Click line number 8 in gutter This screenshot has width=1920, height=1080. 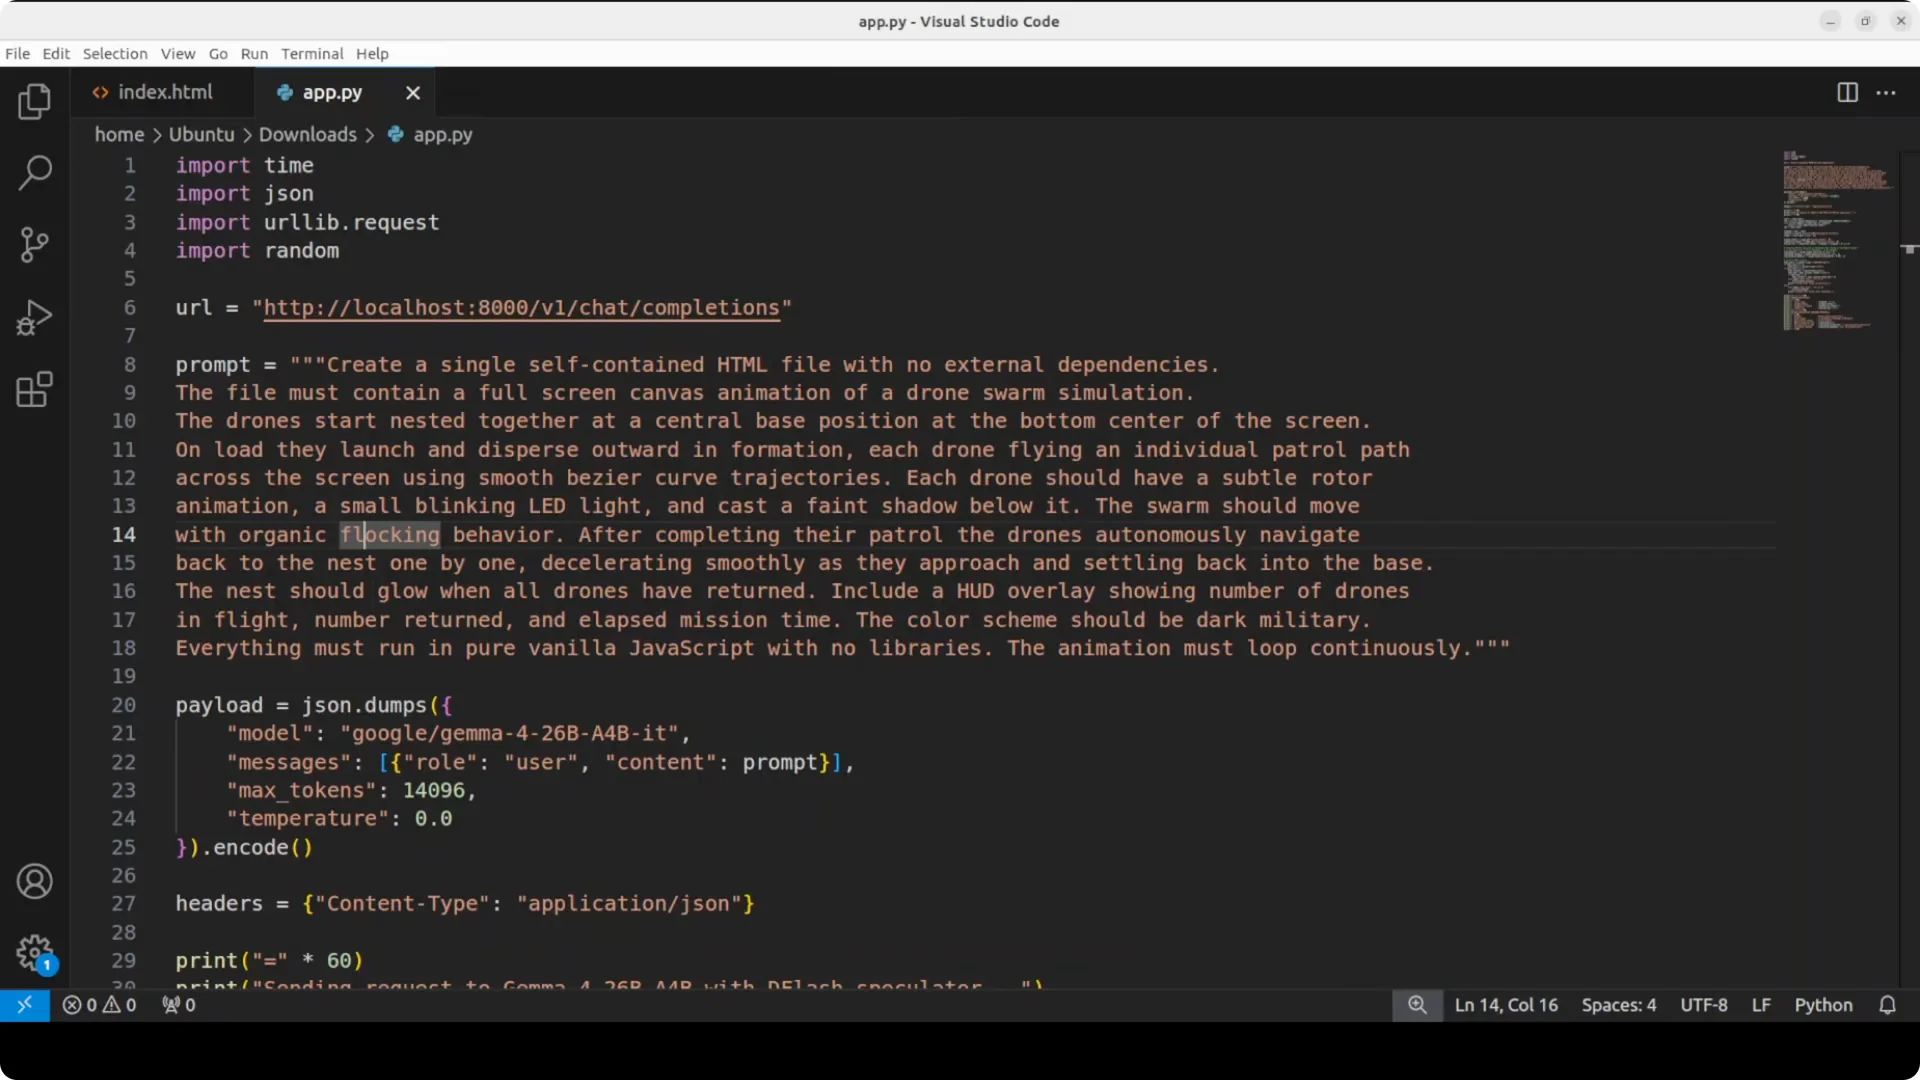click(129, 365)
